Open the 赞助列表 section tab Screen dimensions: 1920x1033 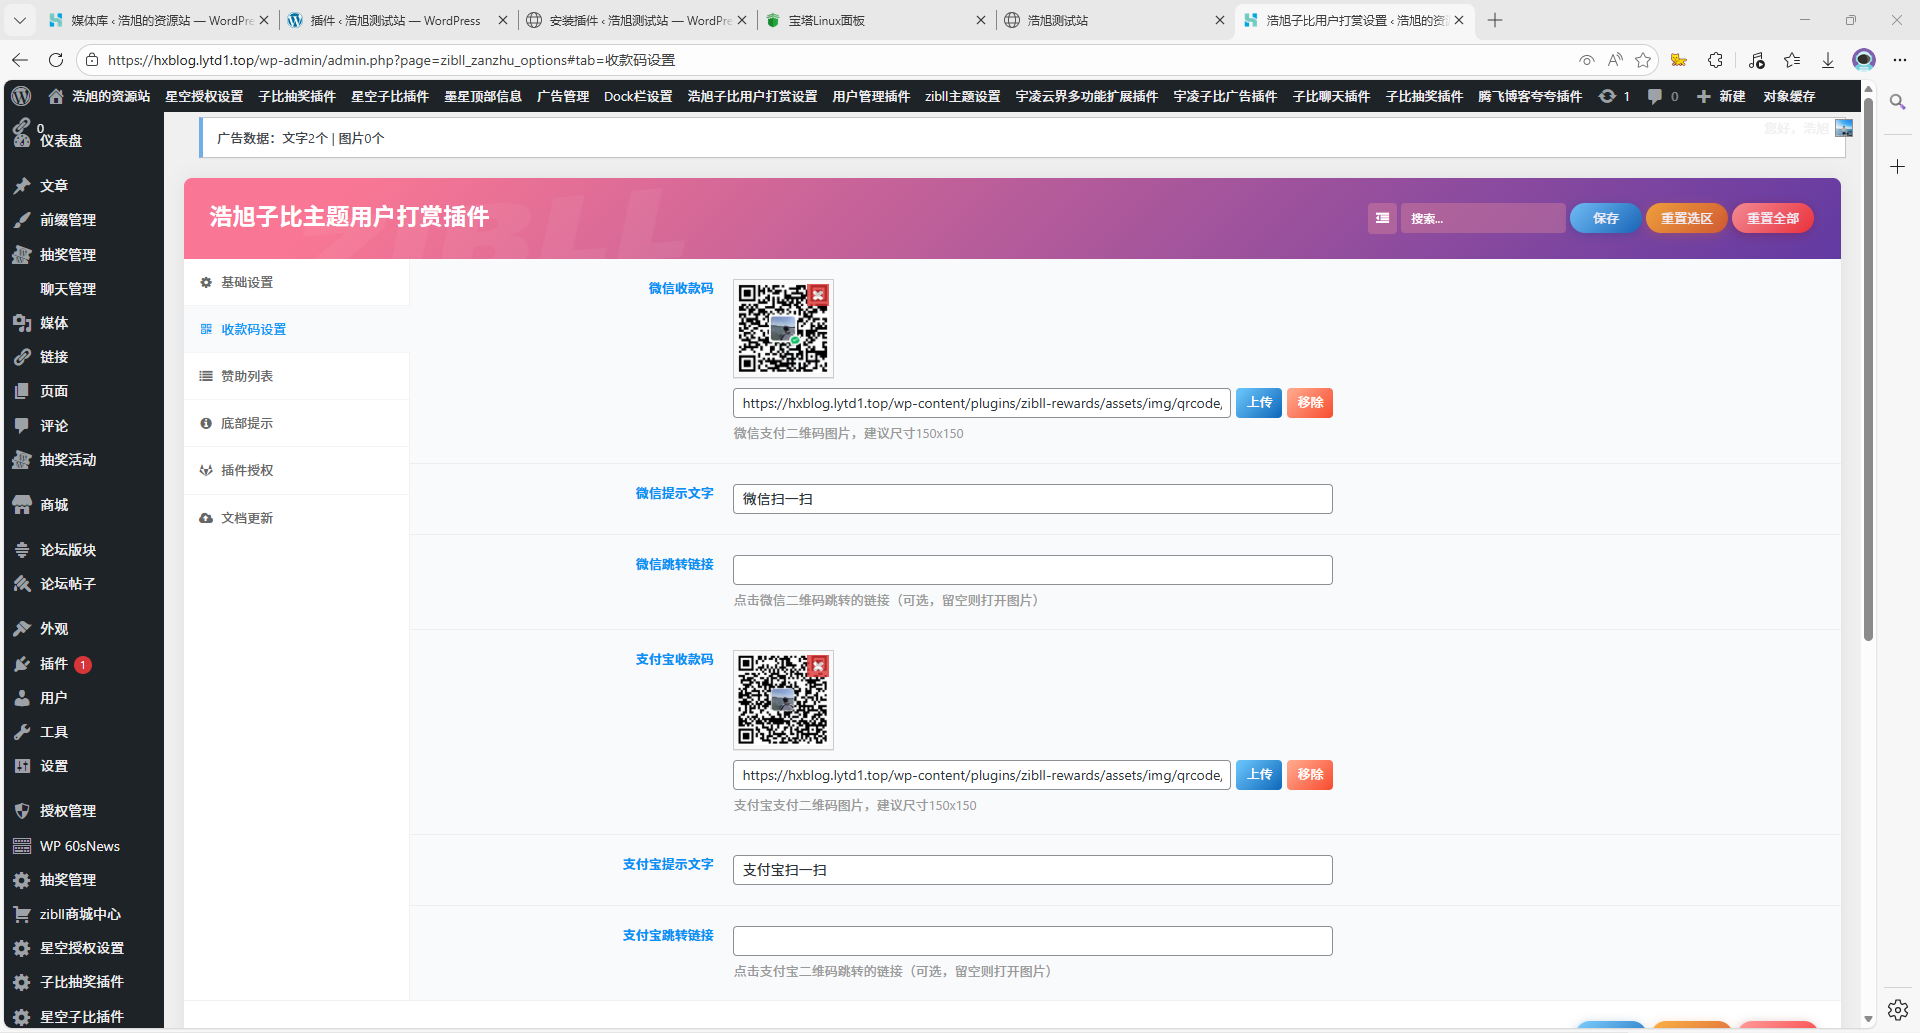pos(247,377)
